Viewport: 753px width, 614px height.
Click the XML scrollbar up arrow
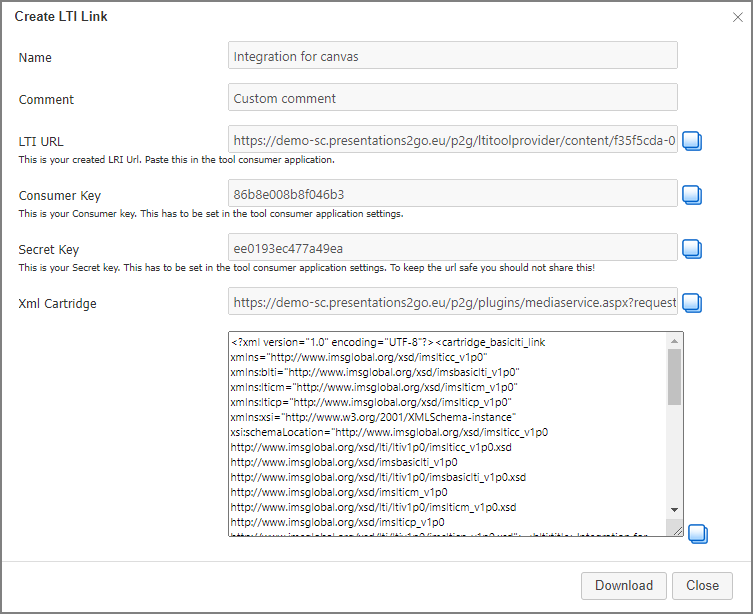click(x=674, y=341)
